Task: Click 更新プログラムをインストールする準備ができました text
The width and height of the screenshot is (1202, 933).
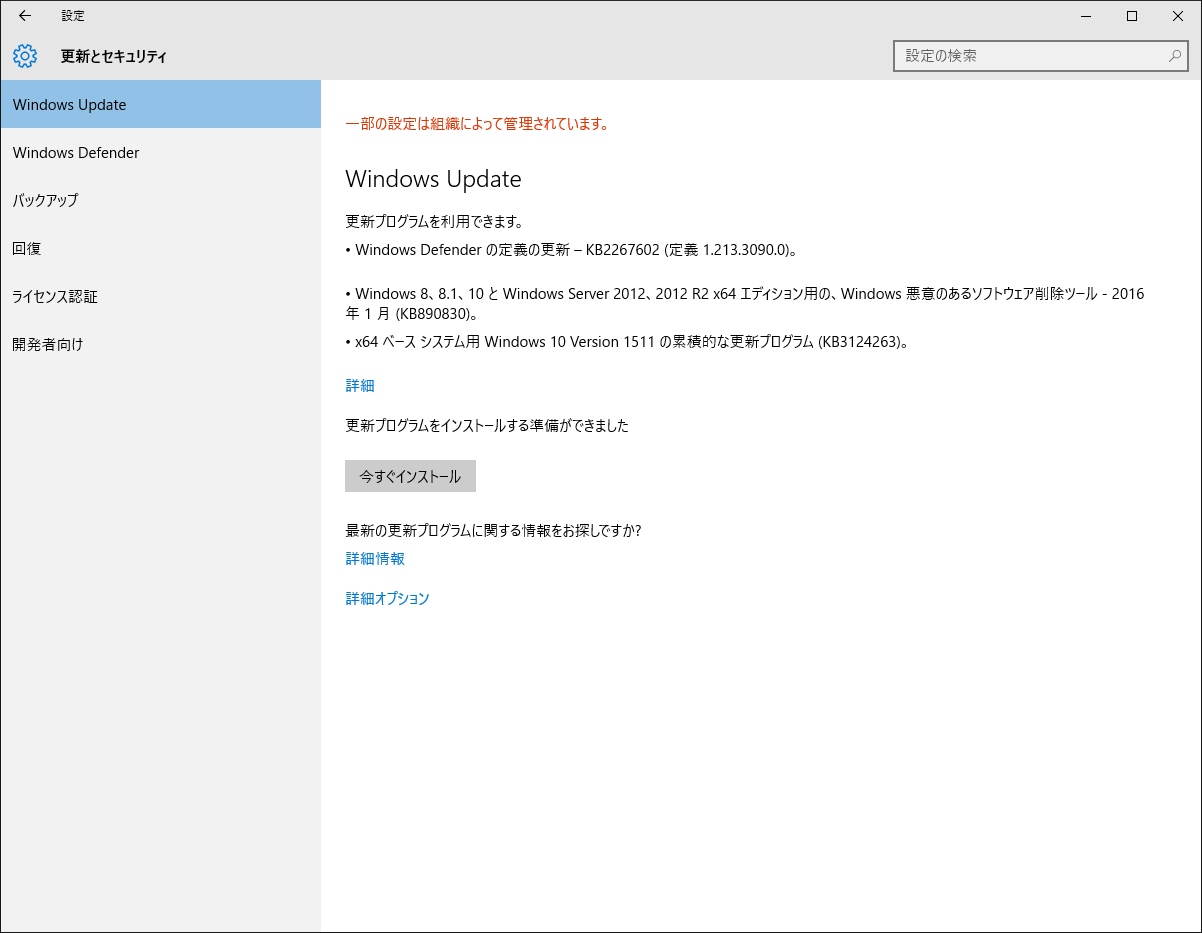Action: point(487,425)
